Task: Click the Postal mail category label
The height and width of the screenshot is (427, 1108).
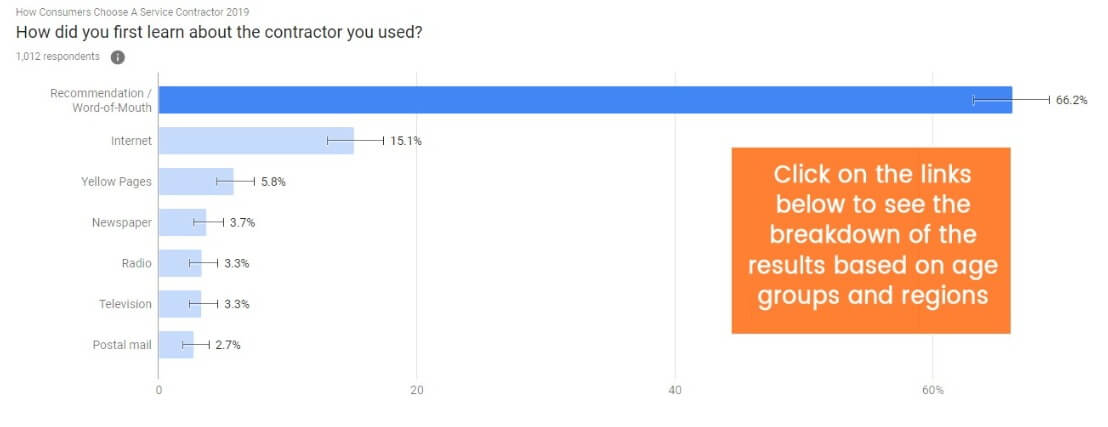Action: tap(122, 345)
